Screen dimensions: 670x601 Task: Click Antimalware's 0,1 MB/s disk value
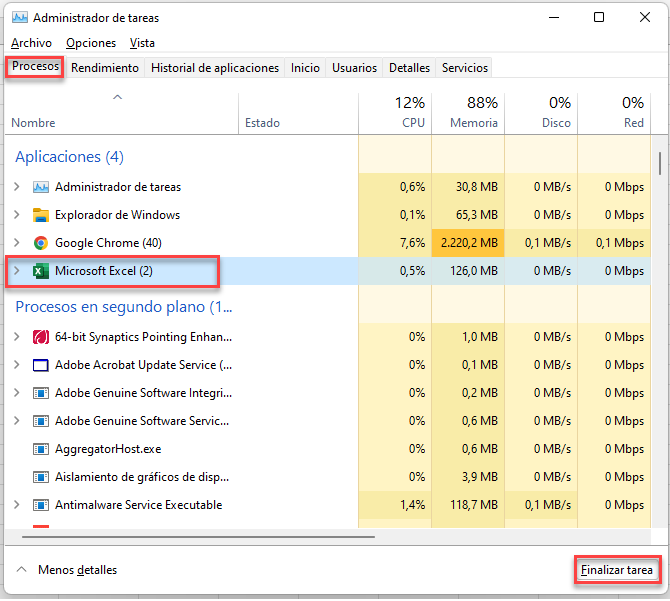click(x=548, y=505)
